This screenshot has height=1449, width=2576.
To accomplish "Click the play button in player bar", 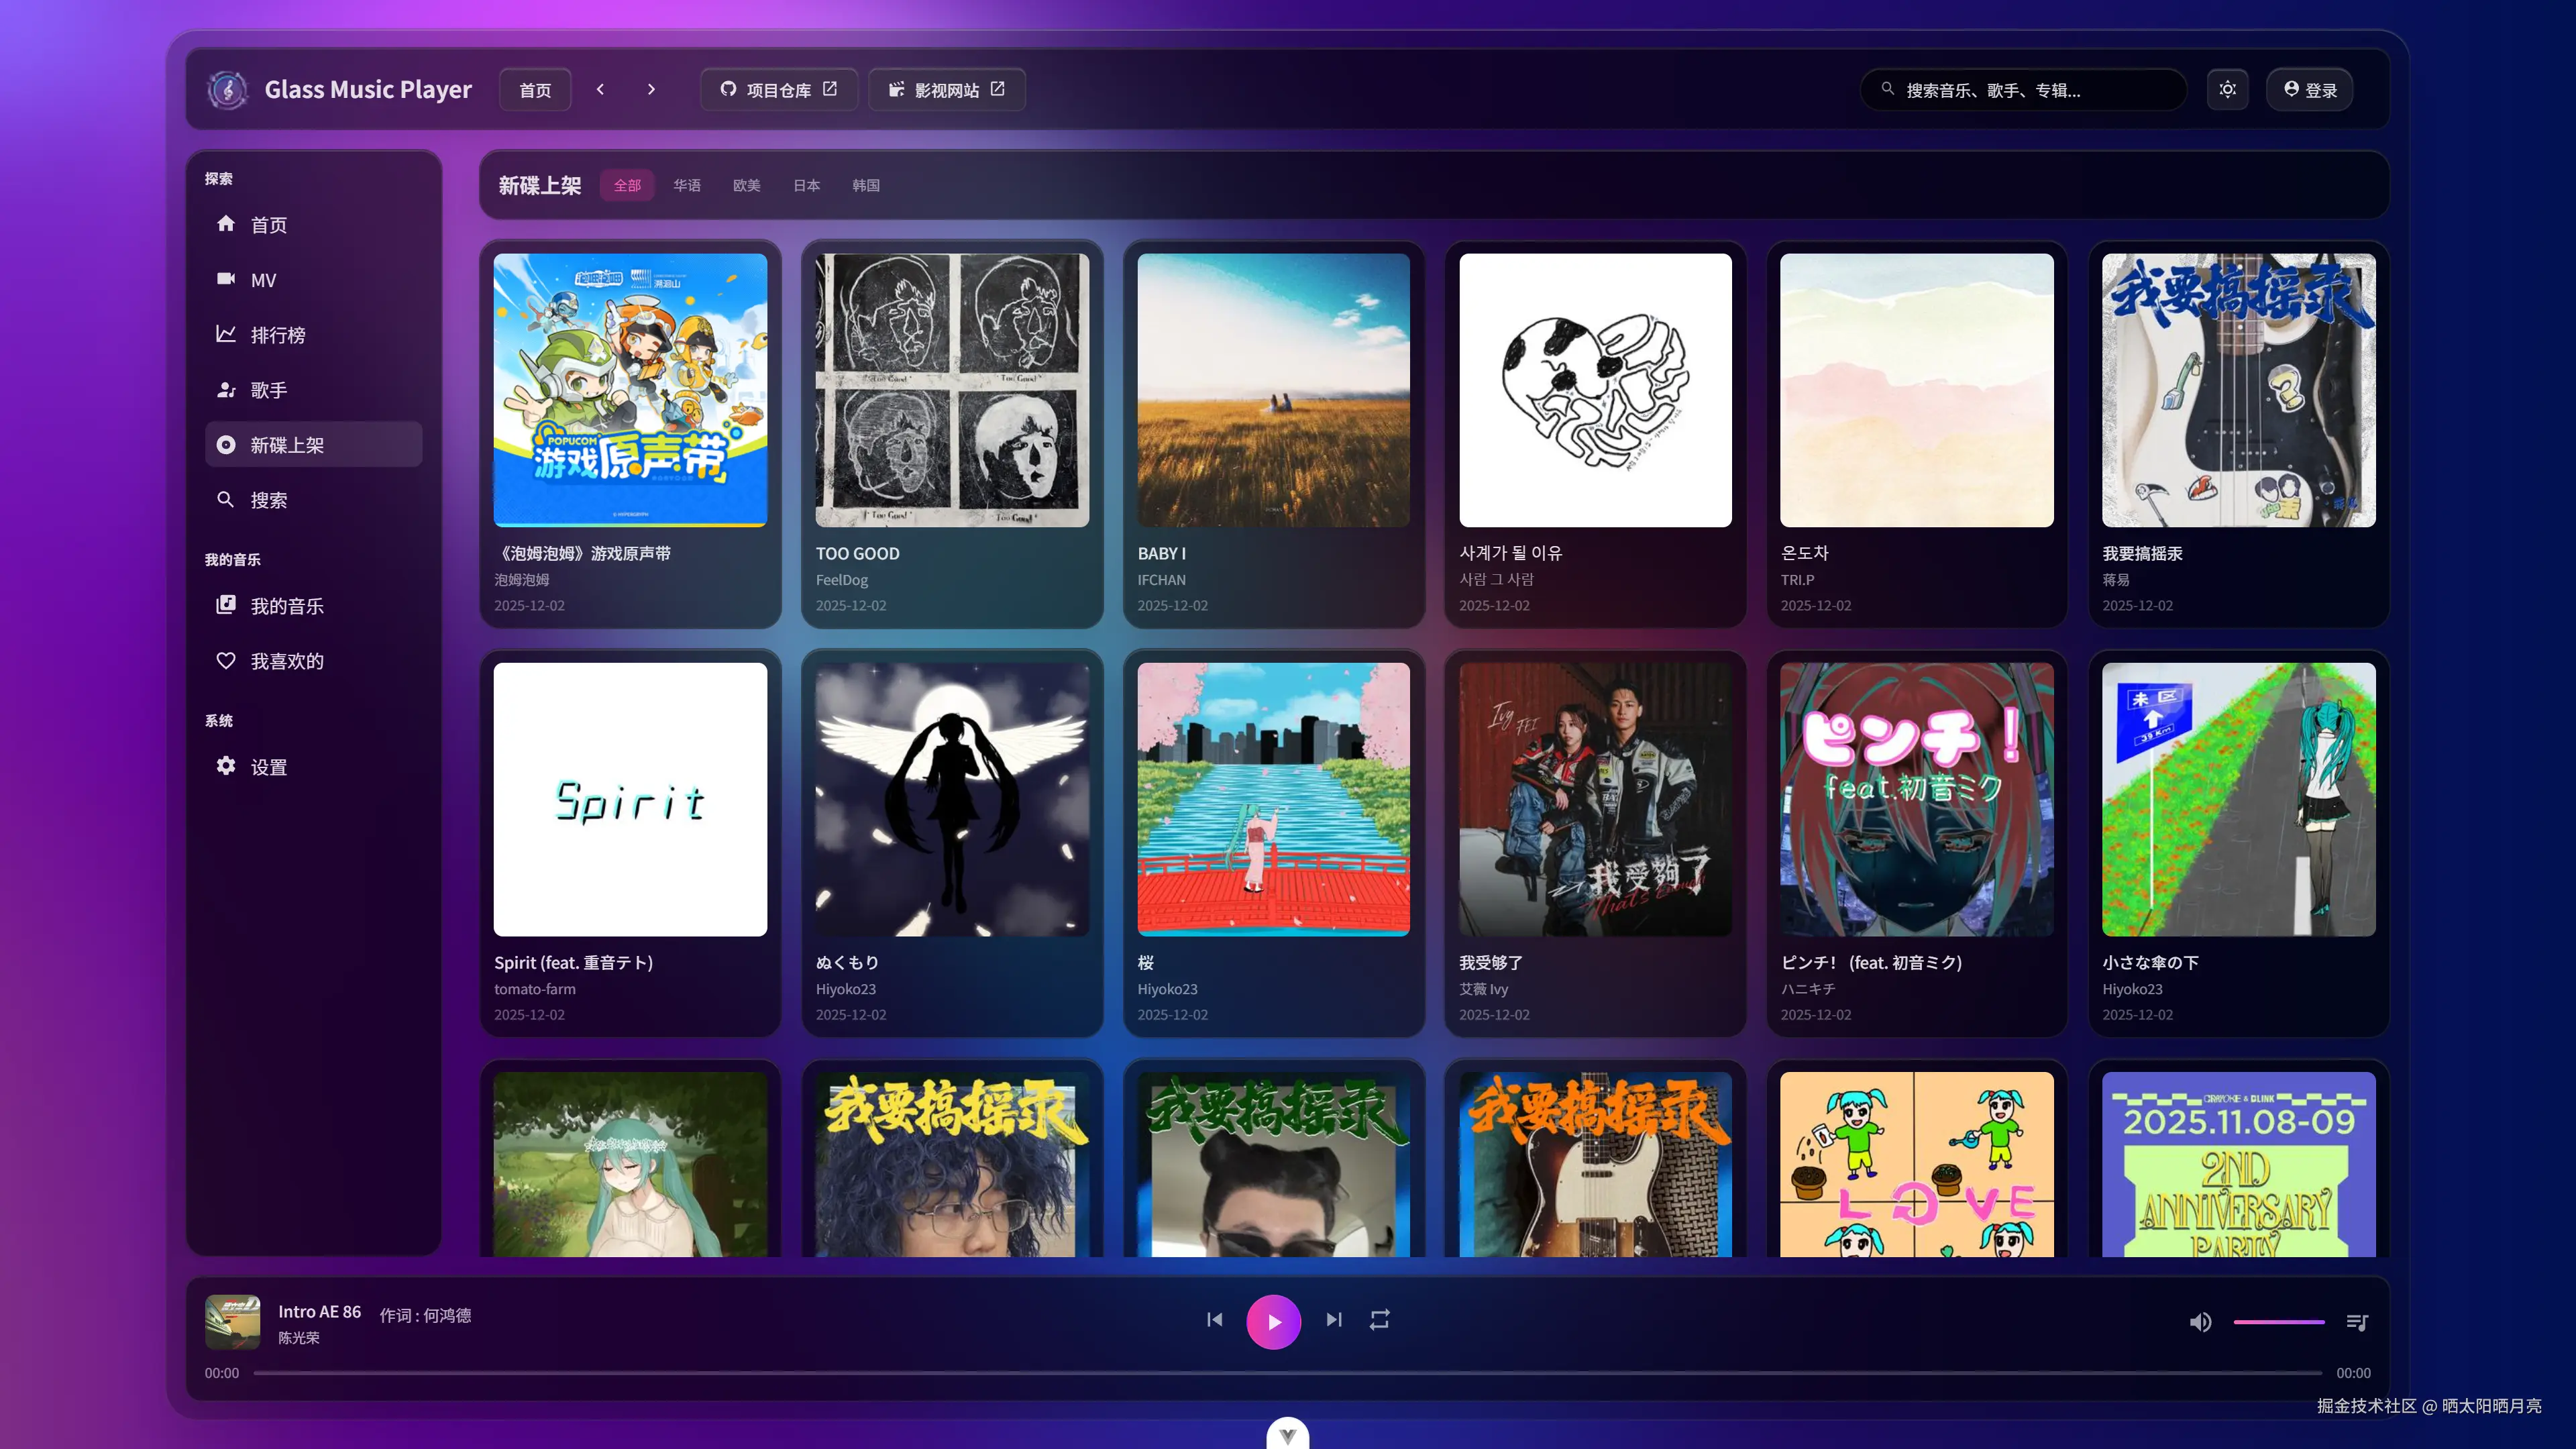I will point(1273,1321).
